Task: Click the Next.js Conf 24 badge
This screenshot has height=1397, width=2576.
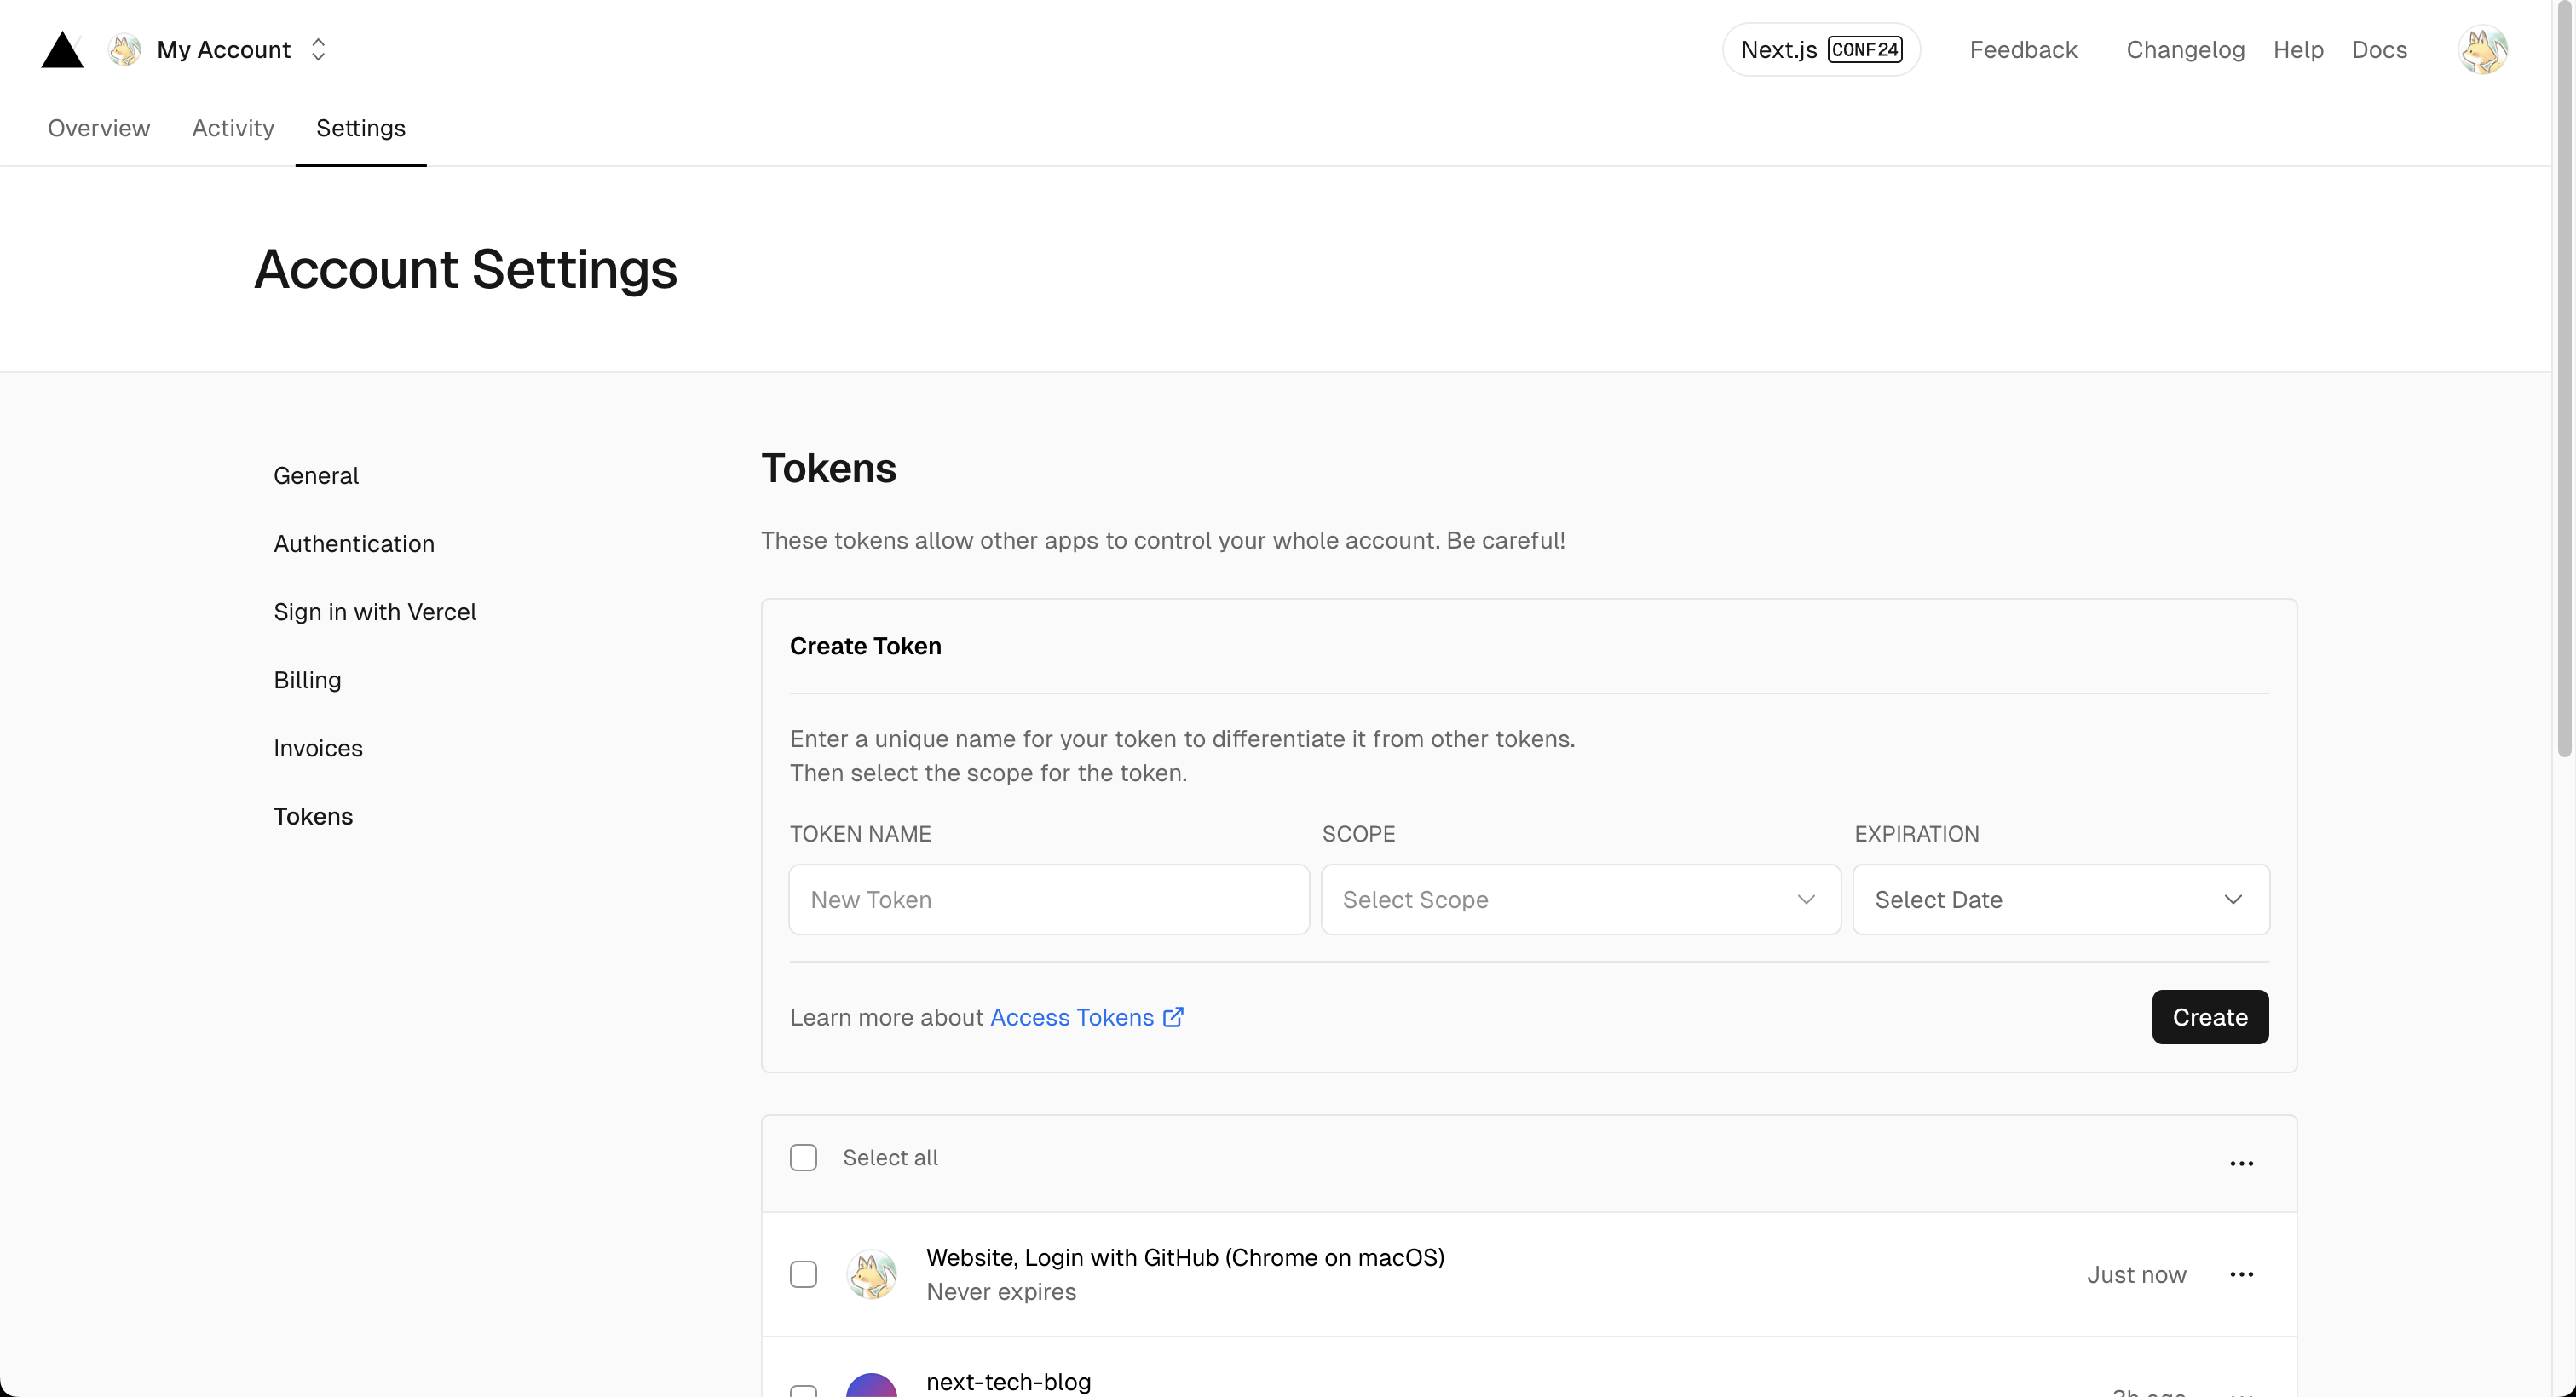Action: (x=1820, y=50)
